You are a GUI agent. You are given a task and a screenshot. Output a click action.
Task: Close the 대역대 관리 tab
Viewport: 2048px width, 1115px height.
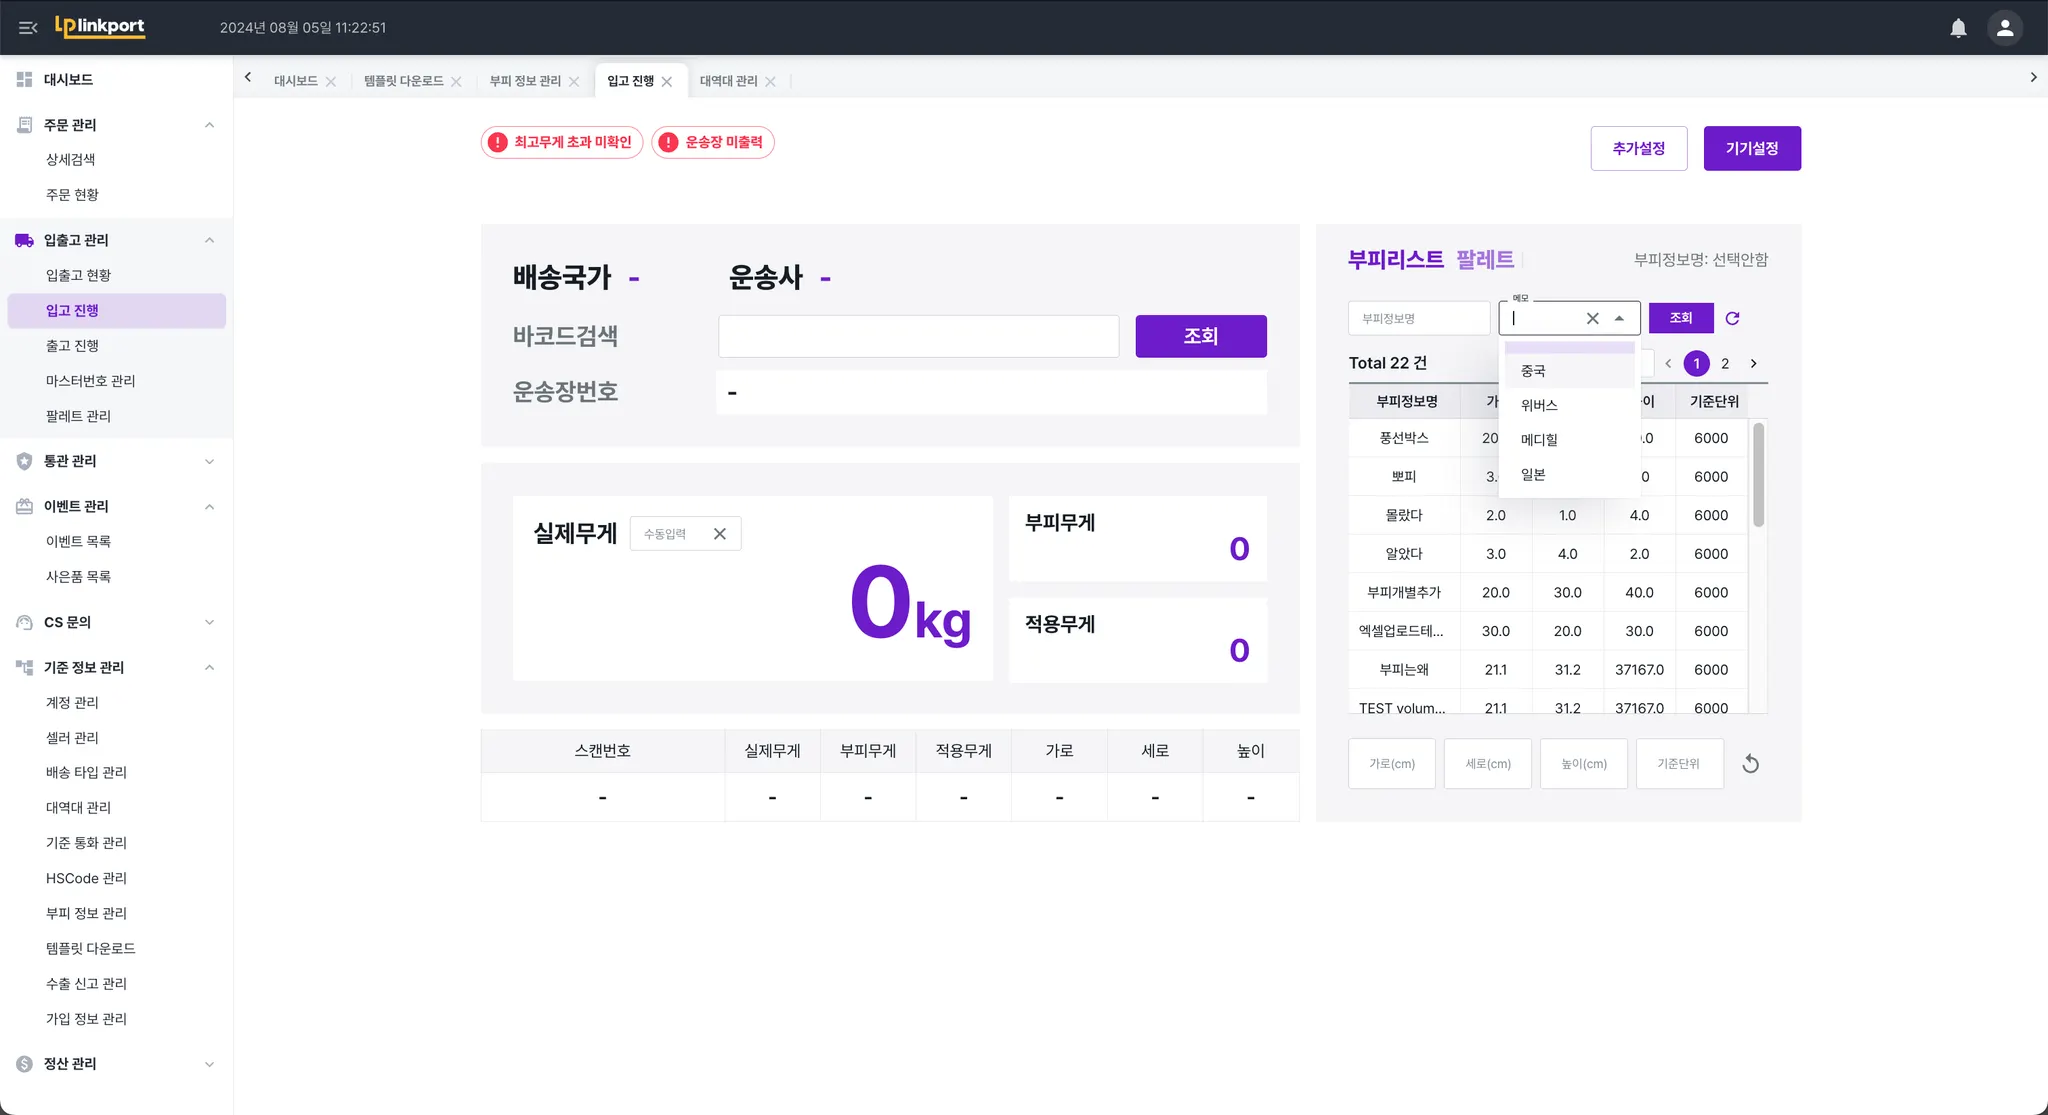point(770,82)
